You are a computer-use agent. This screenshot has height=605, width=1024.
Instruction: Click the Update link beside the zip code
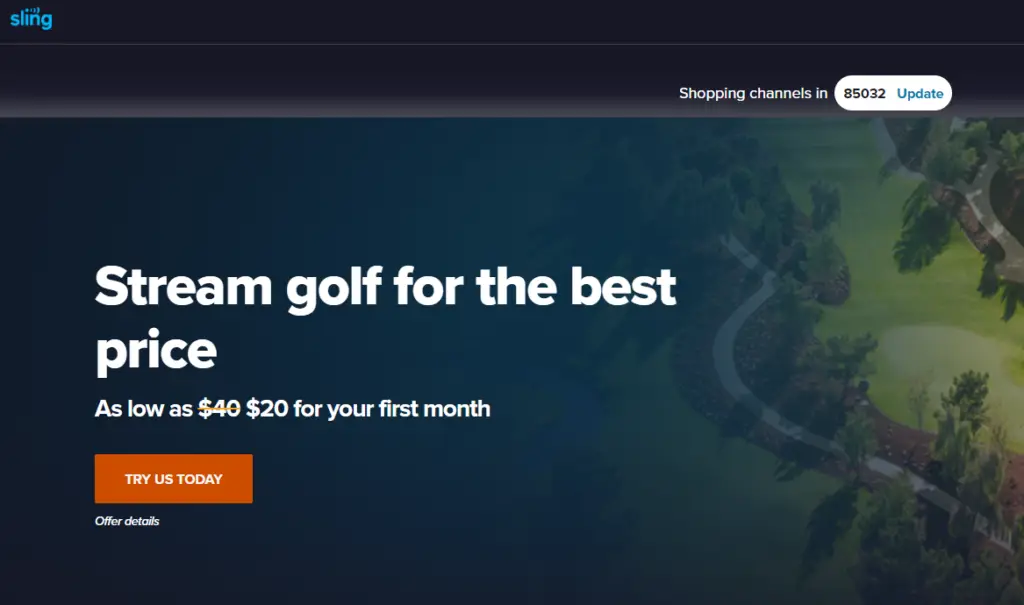(x=920, y=93)
